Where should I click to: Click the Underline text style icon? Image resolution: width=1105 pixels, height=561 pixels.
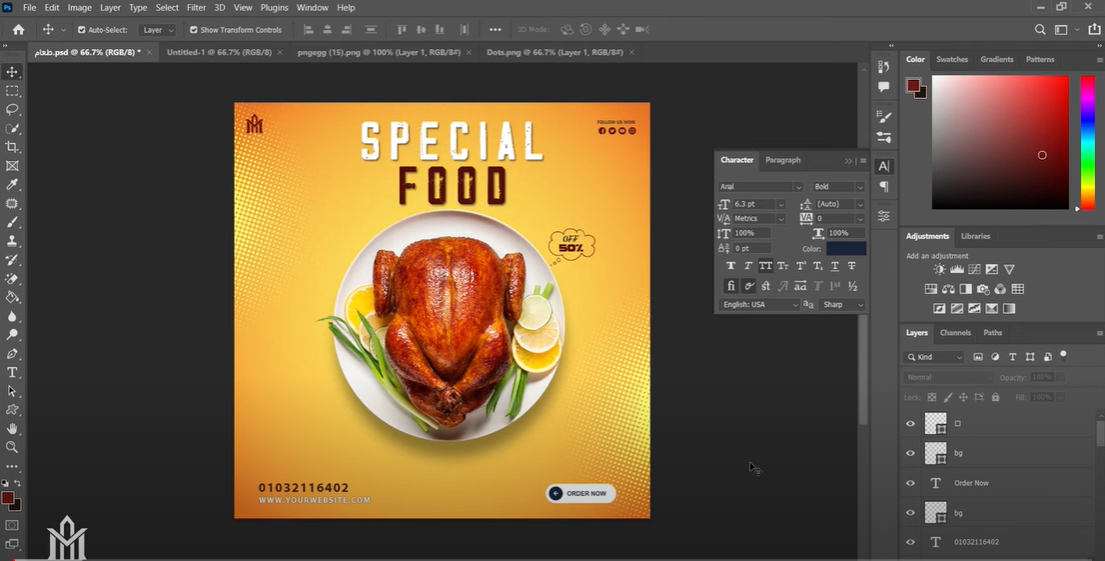click(x=834, y=266)
